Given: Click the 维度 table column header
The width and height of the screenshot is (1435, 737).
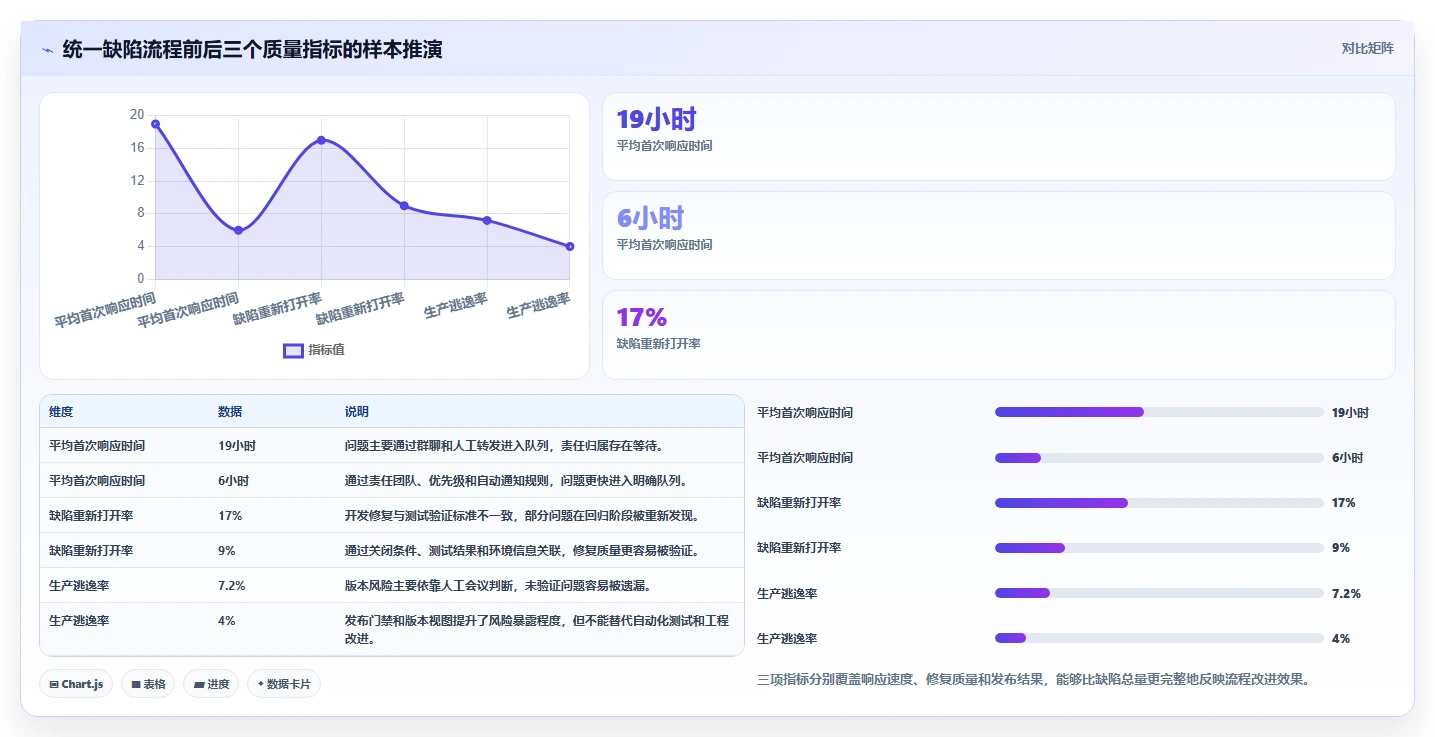Looking at the screenshot, I should point(61,412).
